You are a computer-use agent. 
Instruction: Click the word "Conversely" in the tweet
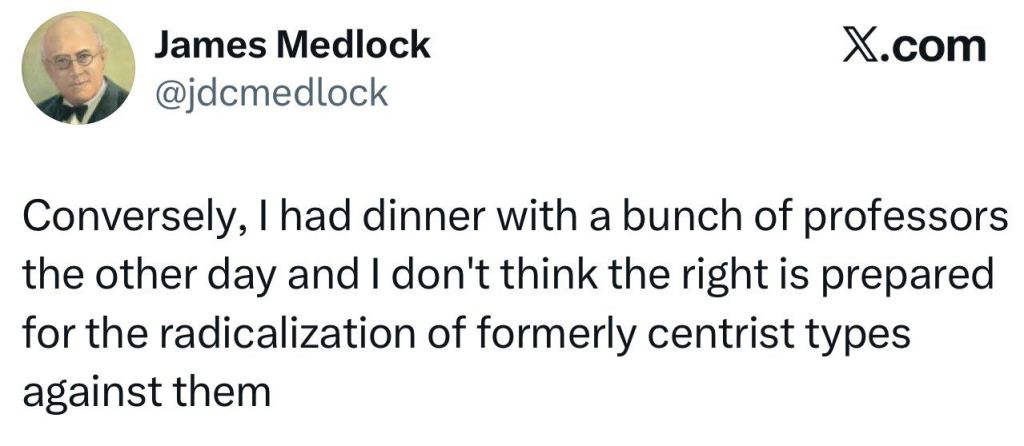pos(122,218)
